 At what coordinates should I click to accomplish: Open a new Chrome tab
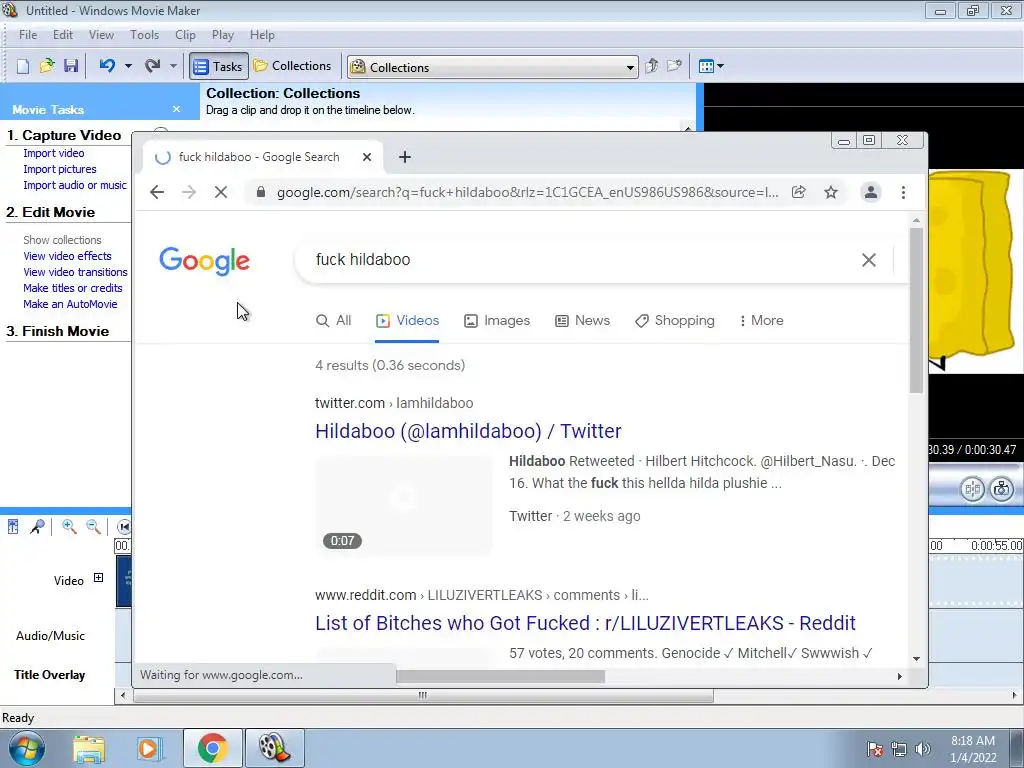405,157
